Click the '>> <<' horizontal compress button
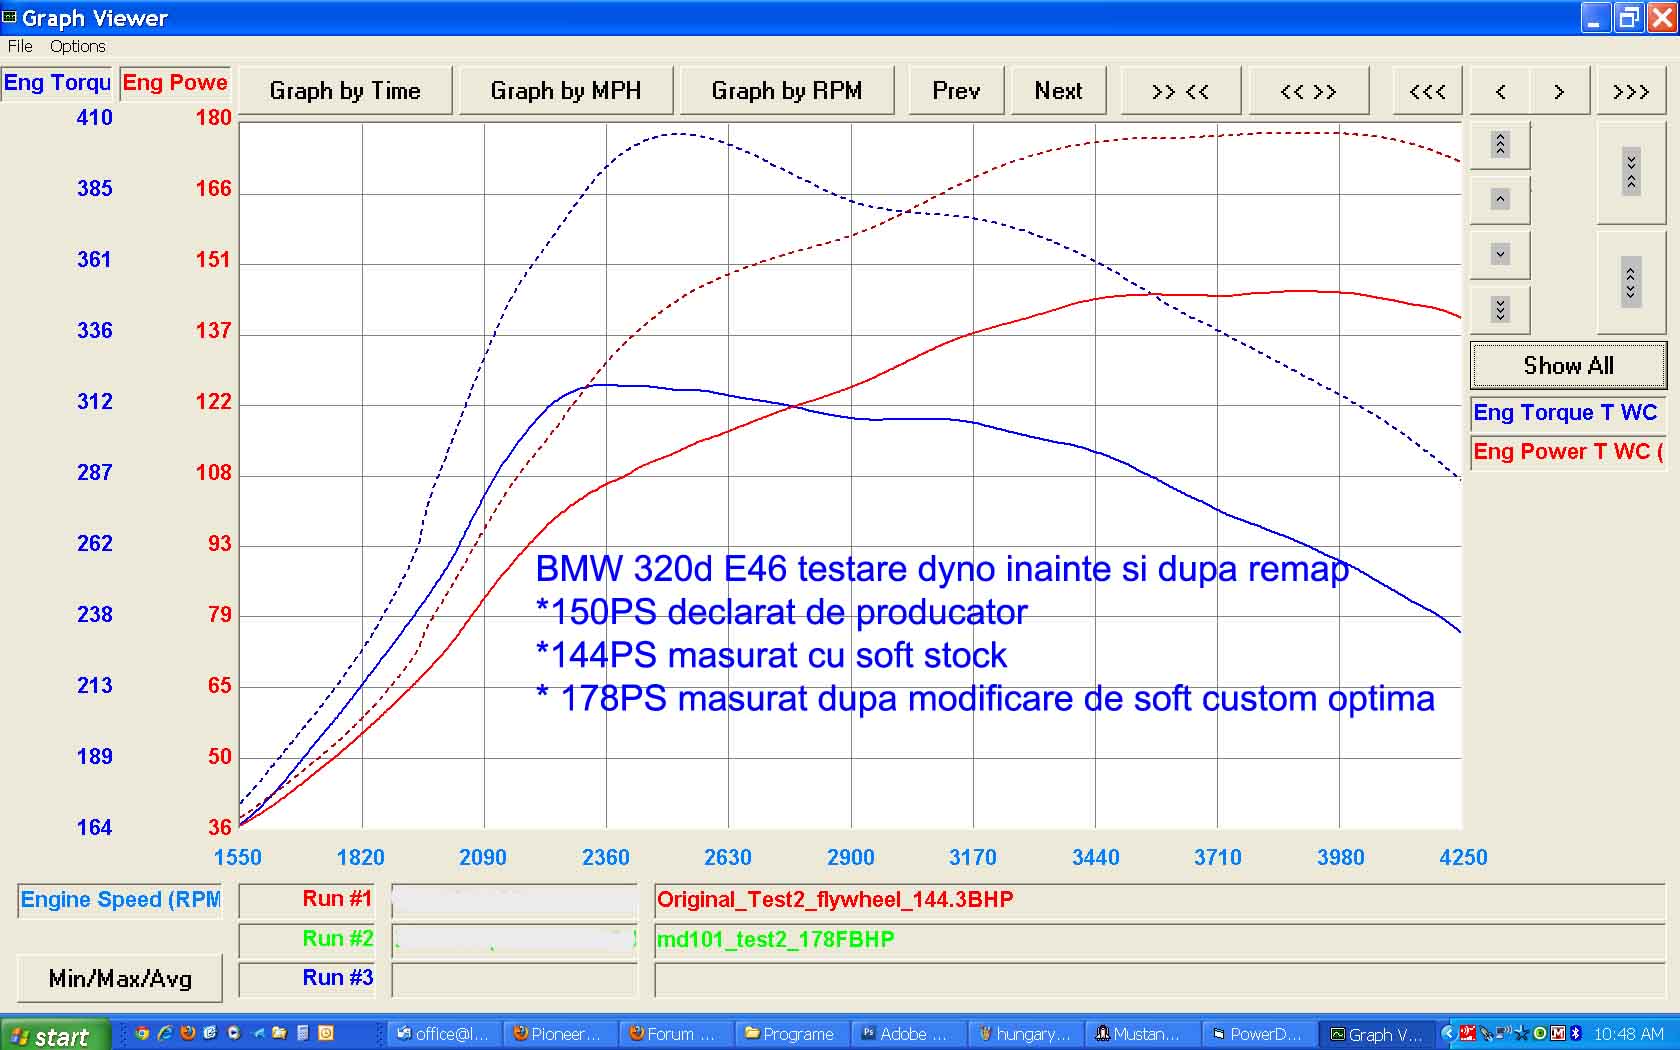 (x=1181, y=91)
